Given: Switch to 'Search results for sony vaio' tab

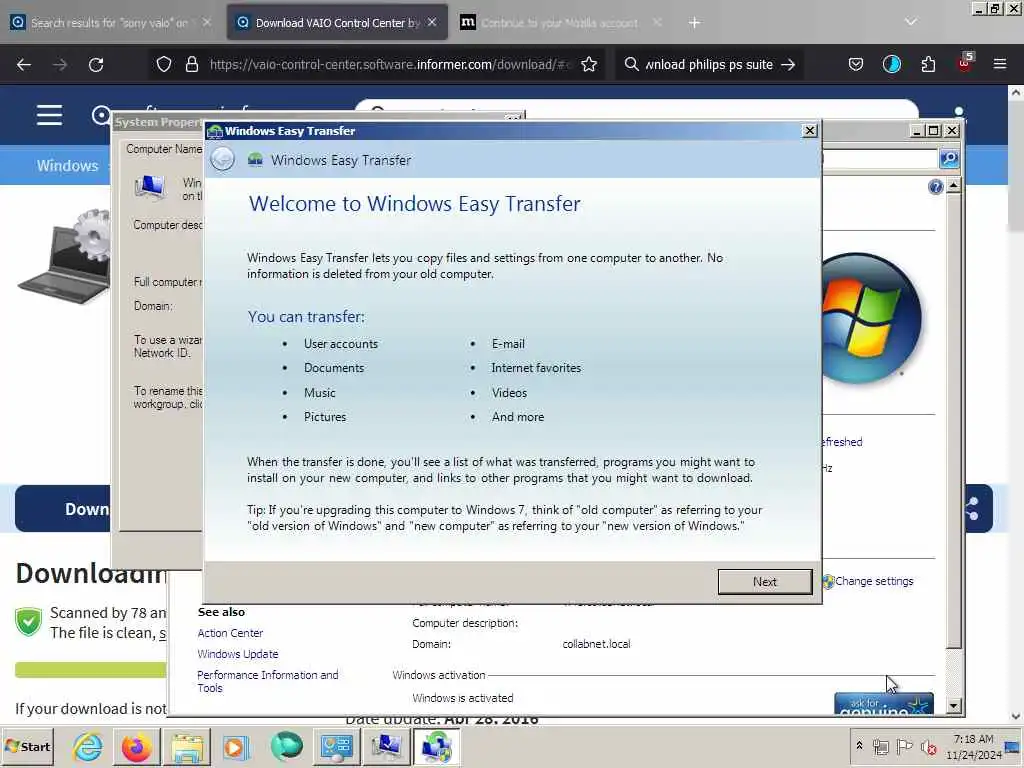Looking at the screenshot, I should point(112,22).
